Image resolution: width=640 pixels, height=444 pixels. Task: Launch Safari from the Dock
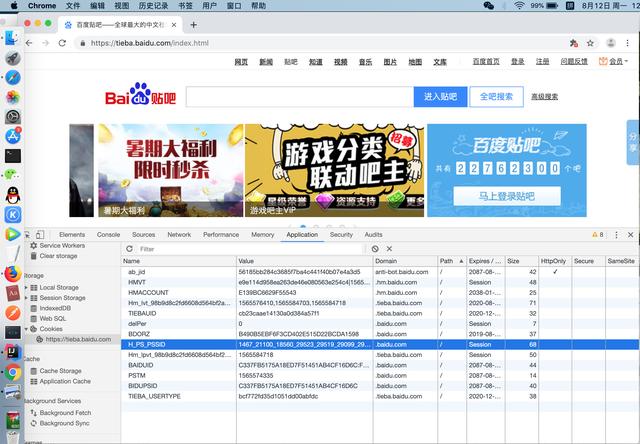coord(13,78)
